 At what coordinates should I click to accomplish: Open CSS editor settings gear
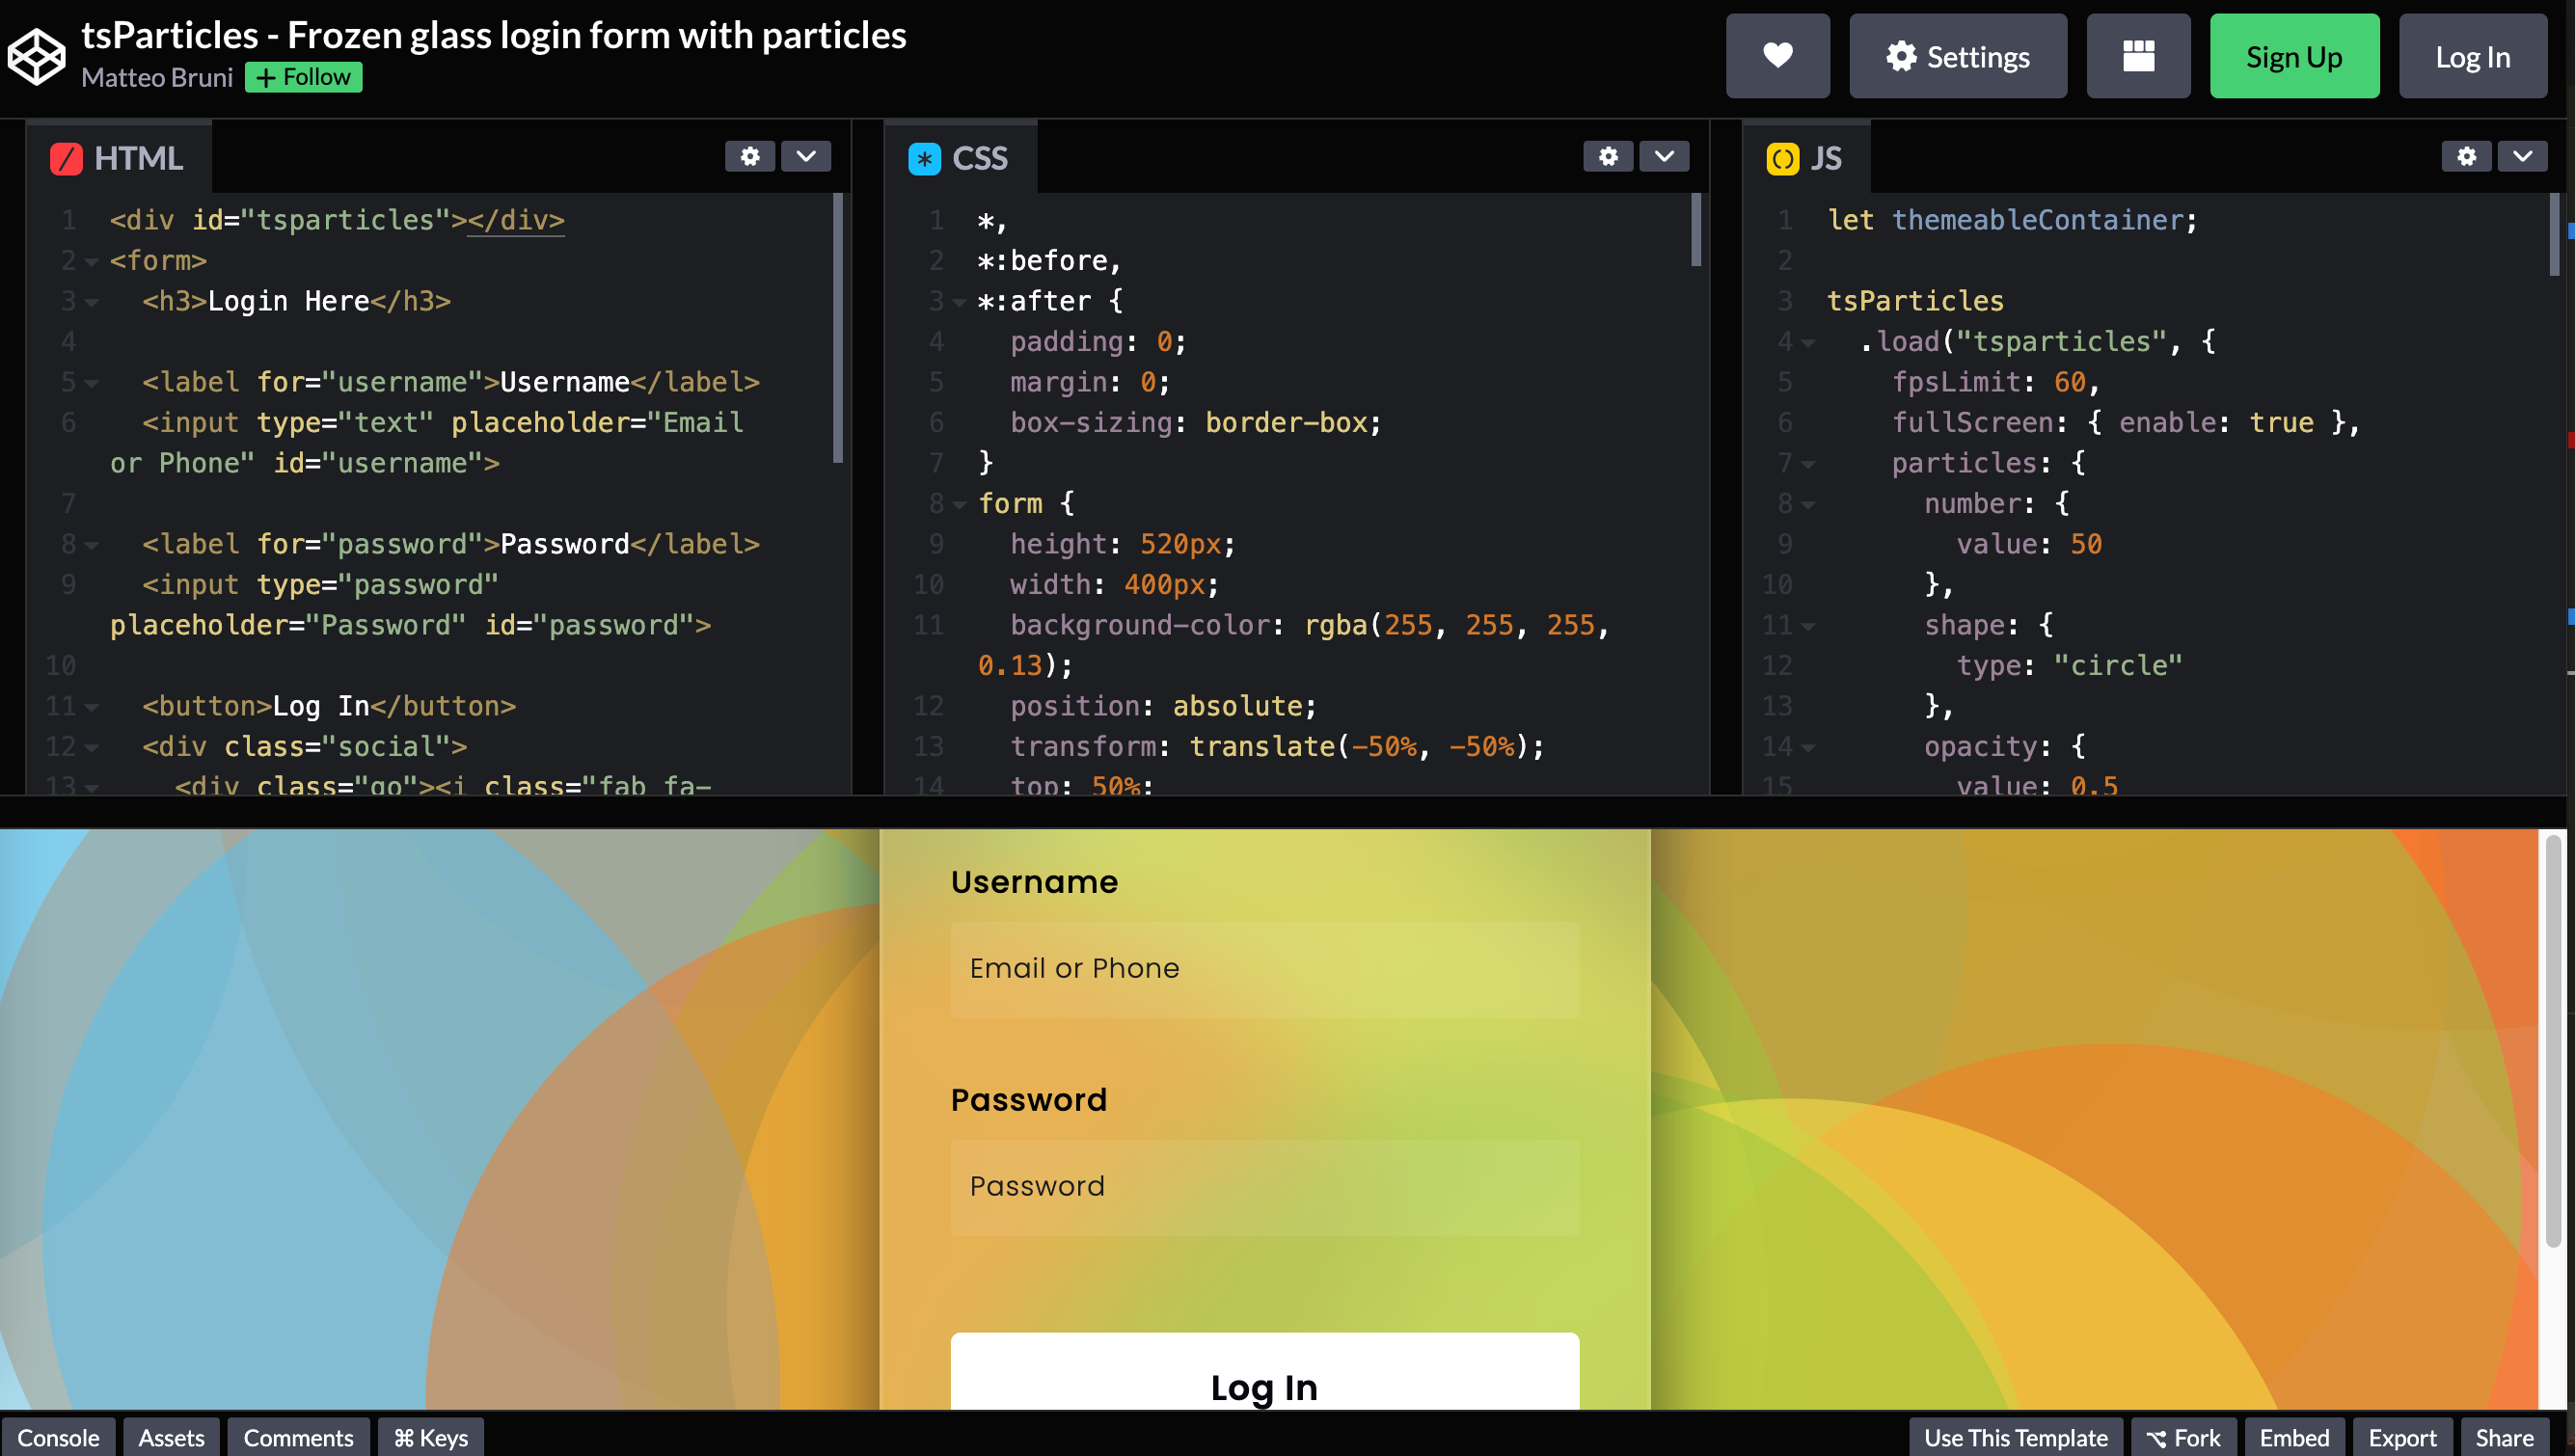[1607, 156]
